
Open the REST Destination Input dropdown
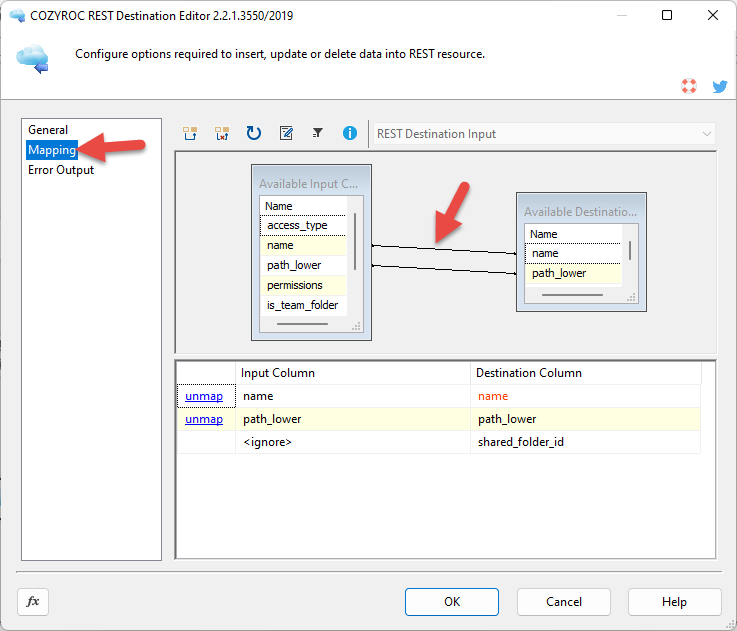click(544, 134)
